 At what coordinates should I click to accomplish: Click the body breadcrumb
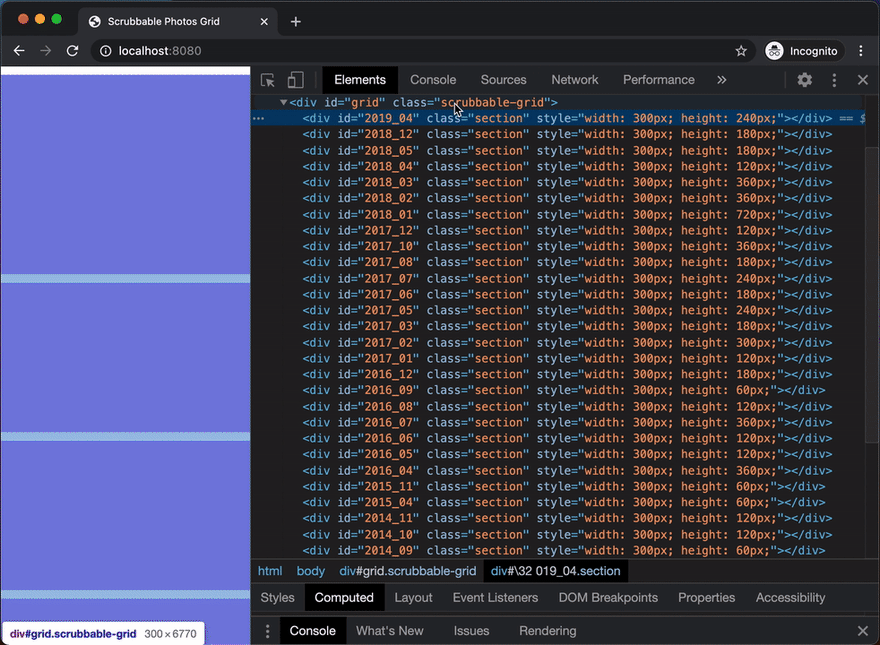click(310, 571)
